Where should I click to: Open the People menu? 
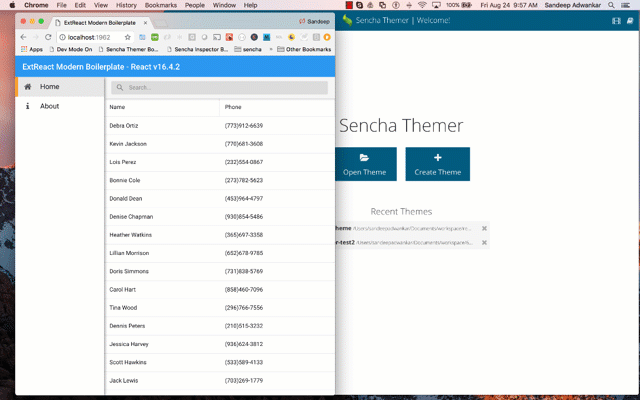click(x=195, y=5)
